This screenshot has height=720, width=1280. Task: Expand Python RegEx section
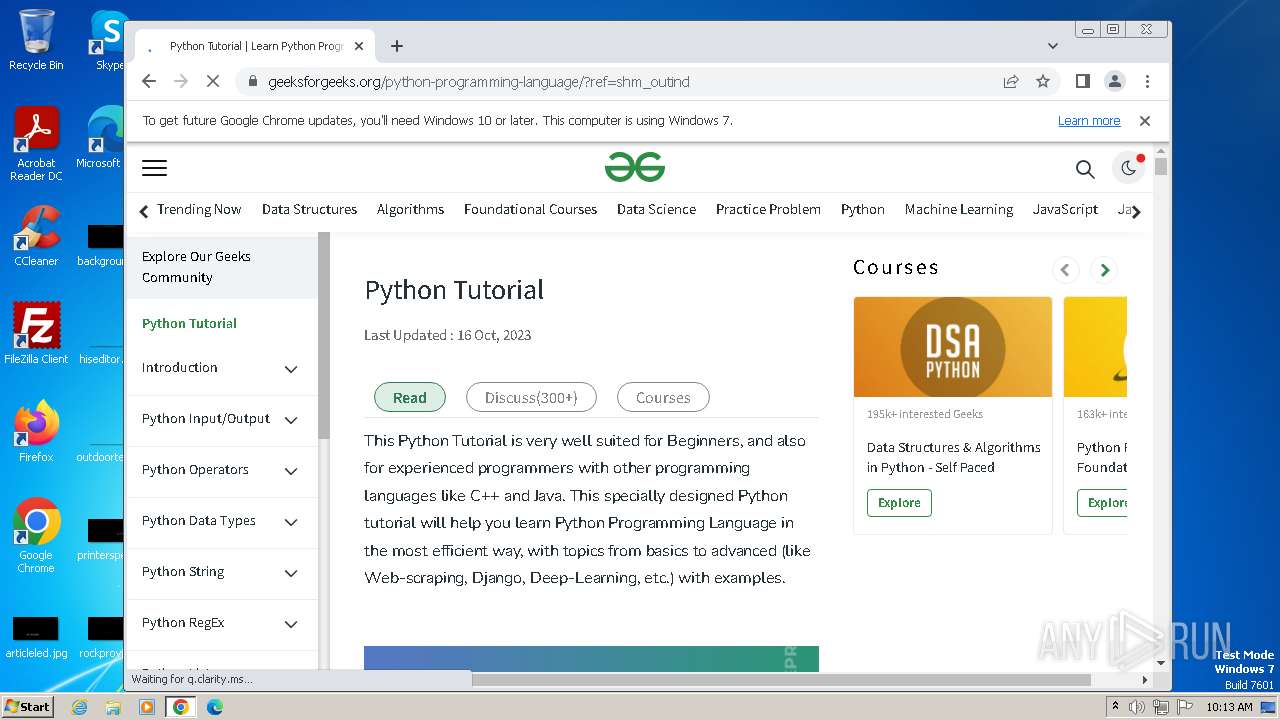point(291,624)
